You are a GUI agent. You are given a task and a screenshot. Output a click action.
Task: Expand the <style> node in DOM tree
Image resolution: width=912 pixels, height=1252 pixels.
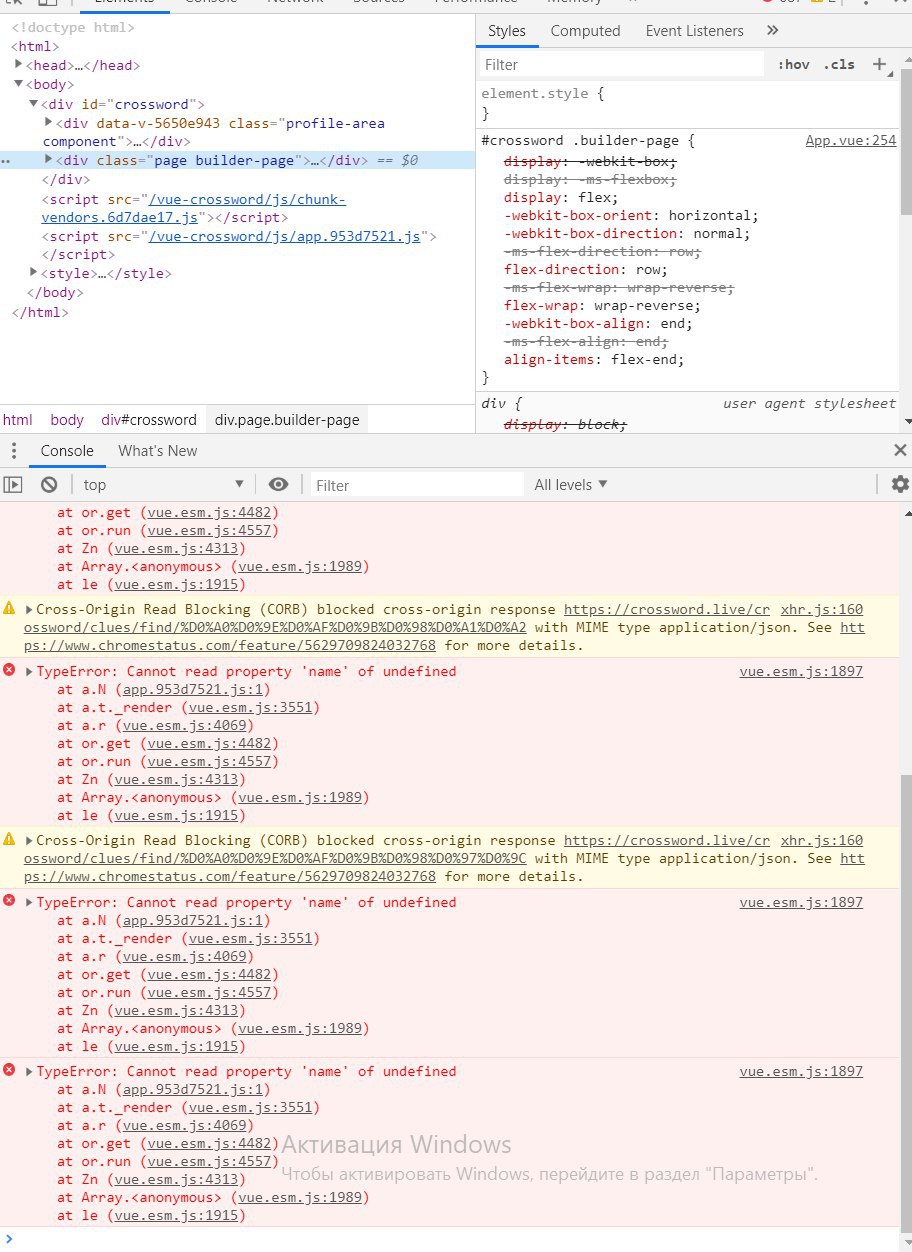pos(34,273)
